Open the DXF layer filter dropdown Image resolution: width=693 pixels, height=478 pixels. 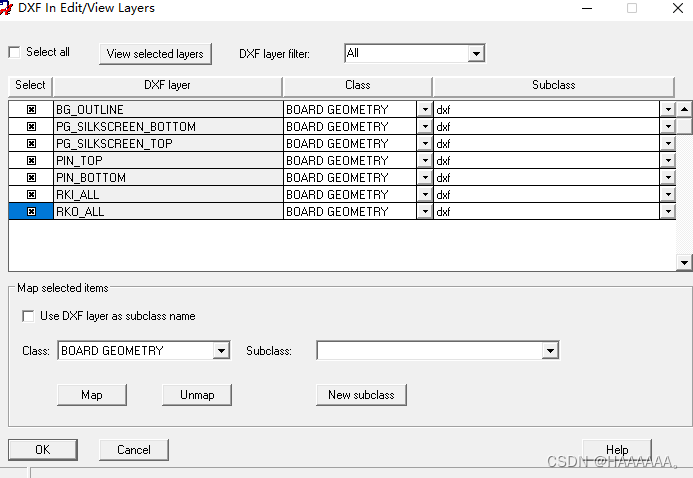point(476,53)
